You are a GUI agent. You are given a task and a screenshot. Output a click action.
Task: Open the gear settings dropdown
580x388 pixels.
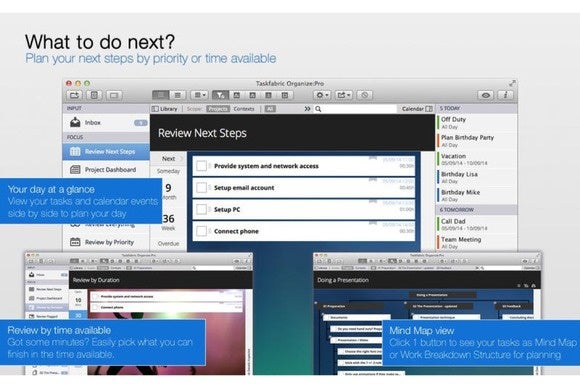coord(321,95)
